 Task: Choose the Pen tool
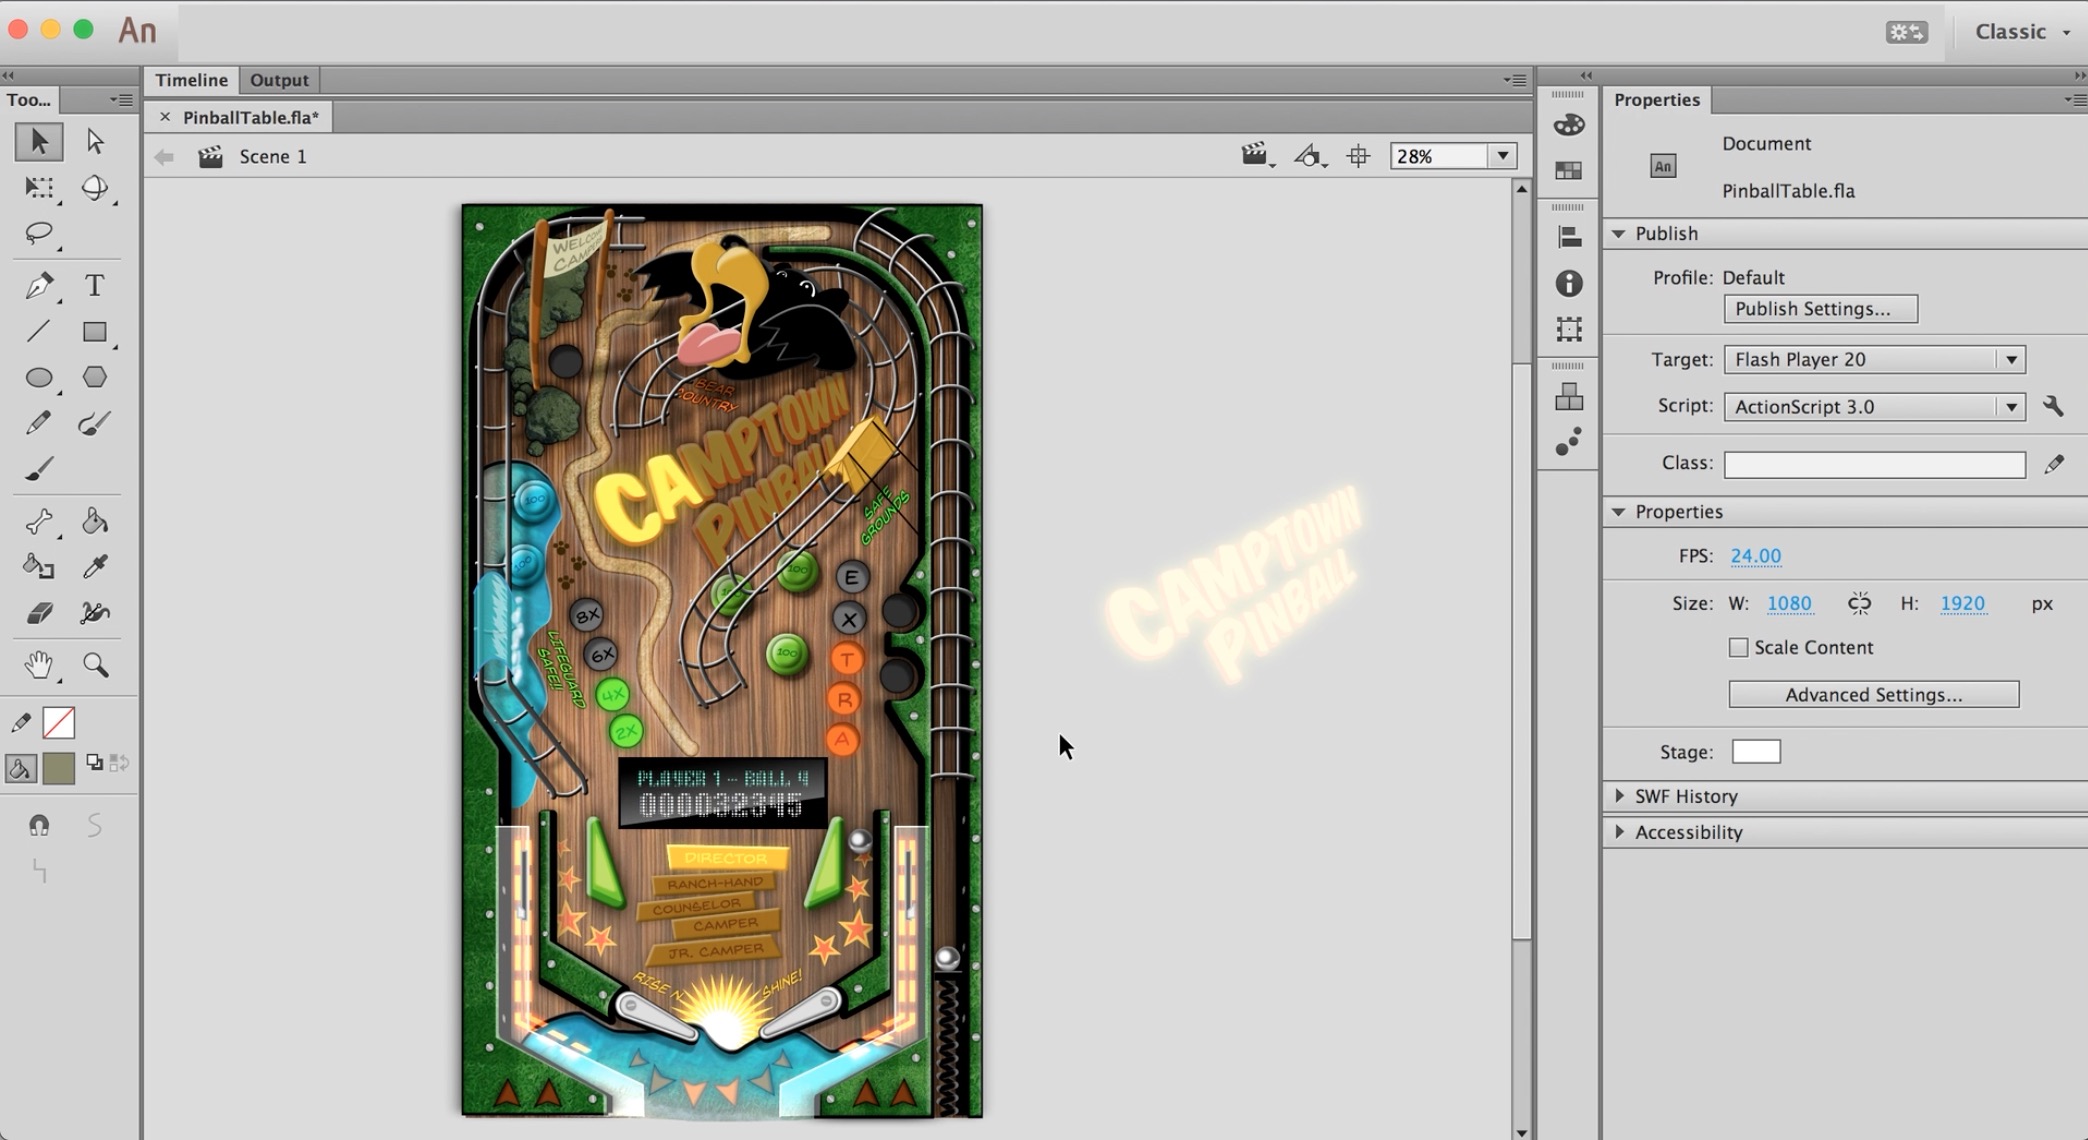coord(39,286)
